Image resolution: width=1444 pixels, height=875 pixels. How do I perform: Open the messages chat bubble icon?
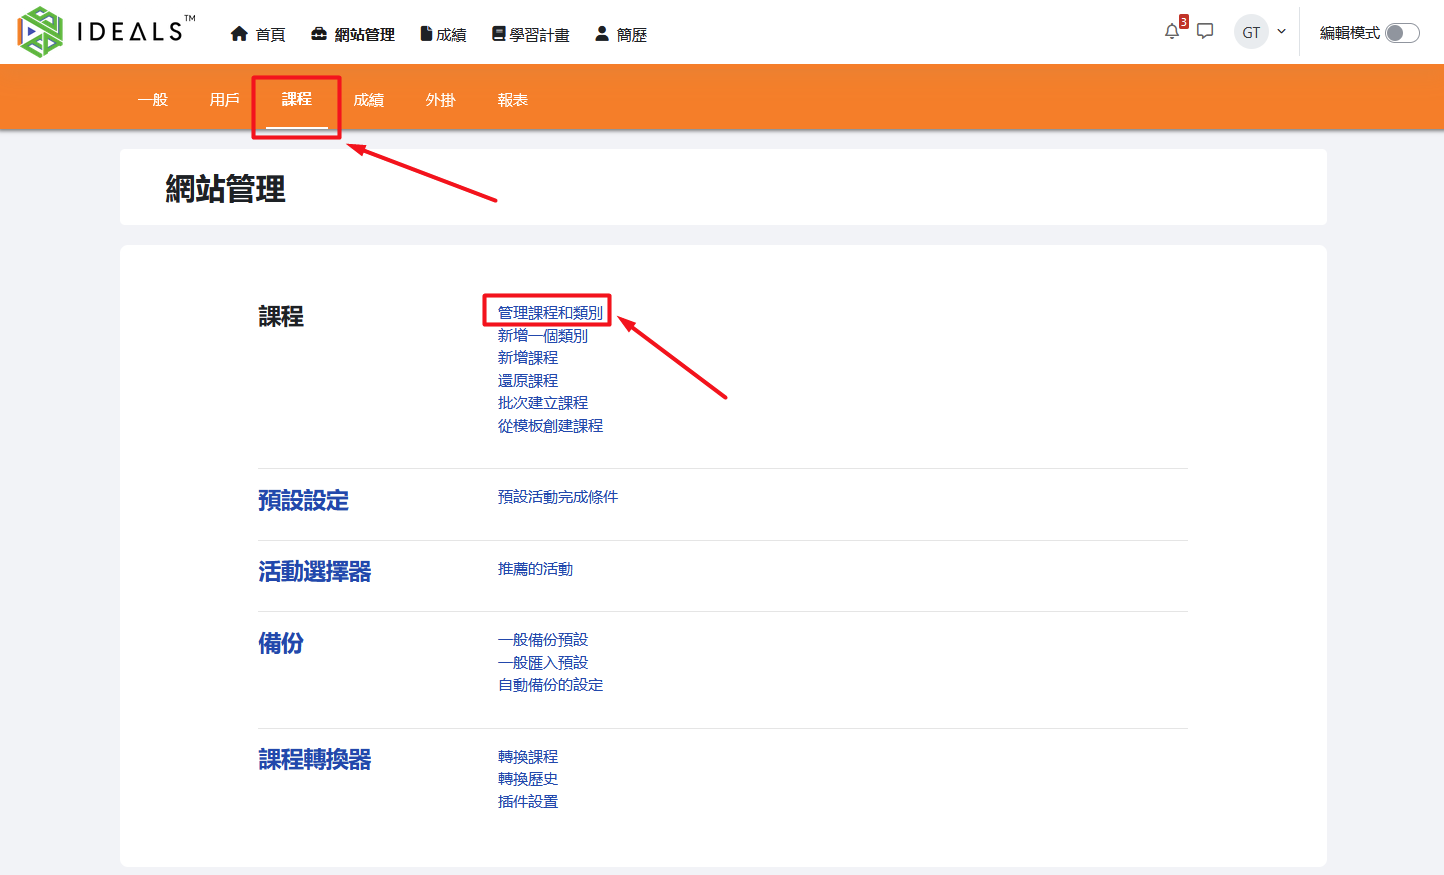click(1205, 32)
